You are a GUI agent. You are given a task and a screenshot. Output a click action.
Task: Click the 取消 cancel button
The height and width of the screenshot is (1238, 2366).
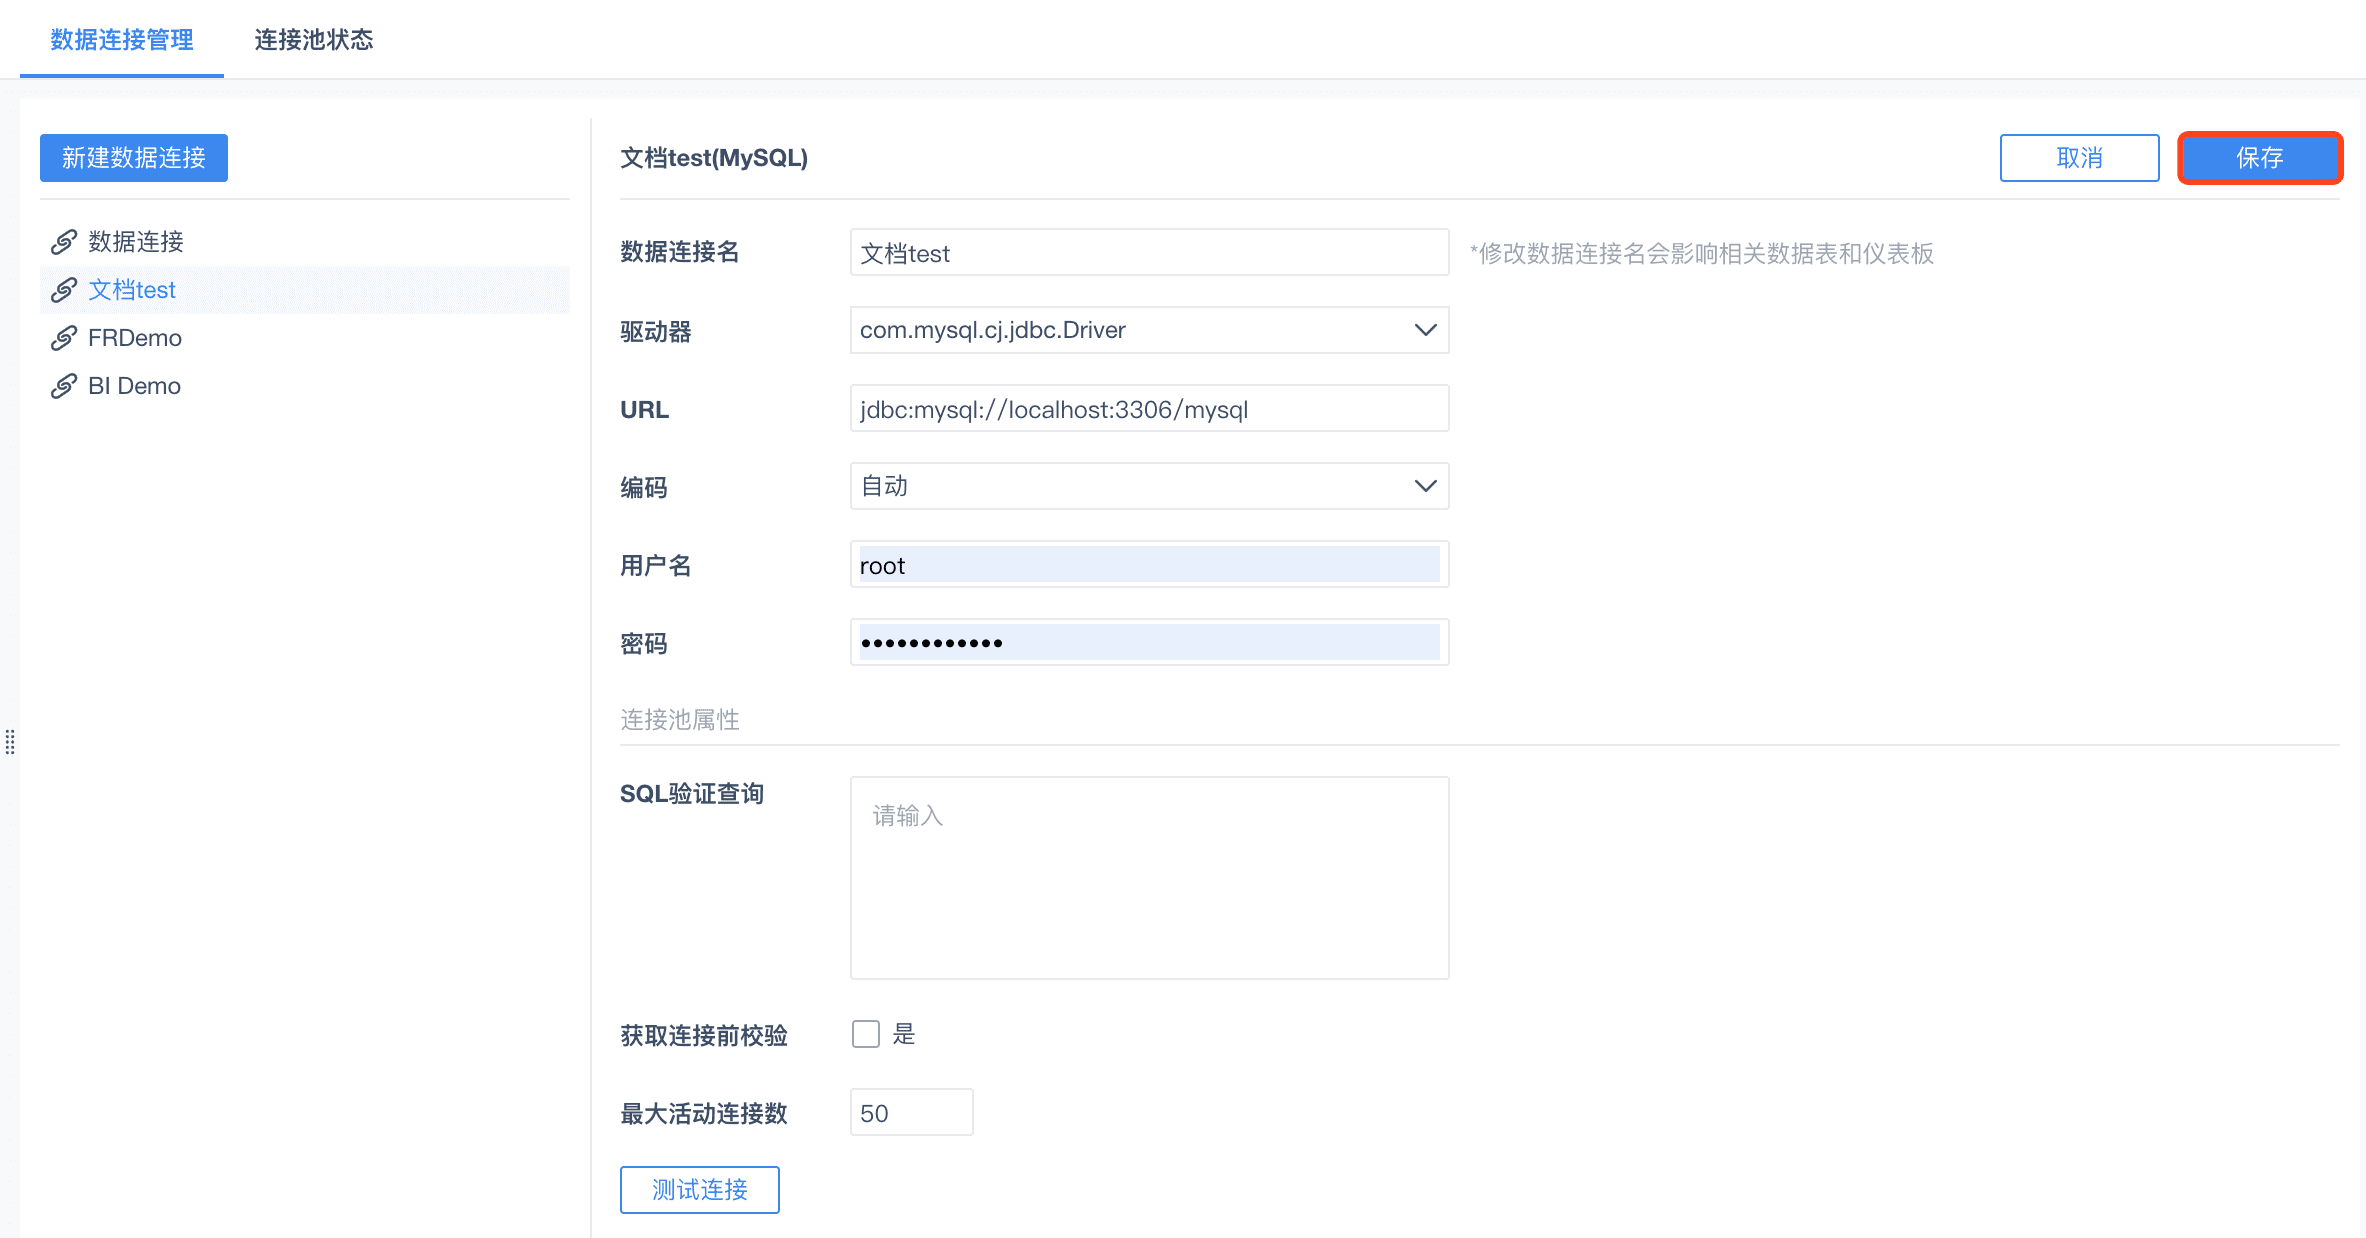point(2079,158)
